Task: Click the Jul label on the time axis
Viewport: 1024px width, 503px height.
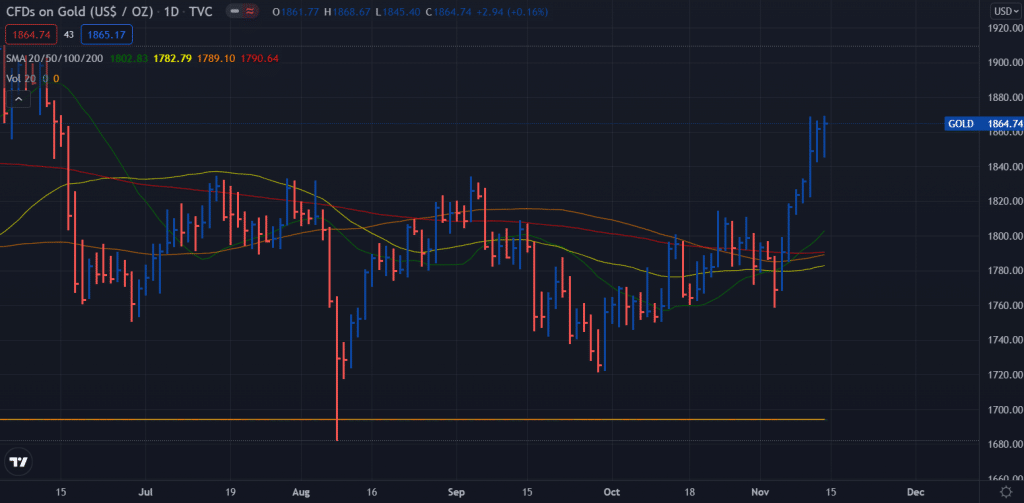Action: pos(146,491)
